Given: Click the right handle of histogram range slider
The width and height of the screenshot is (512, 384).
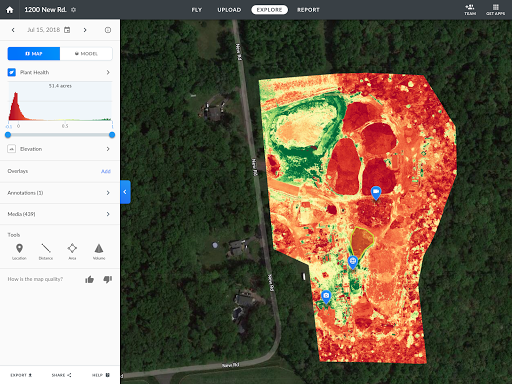Looking at the screenshot, I should 112,135.
